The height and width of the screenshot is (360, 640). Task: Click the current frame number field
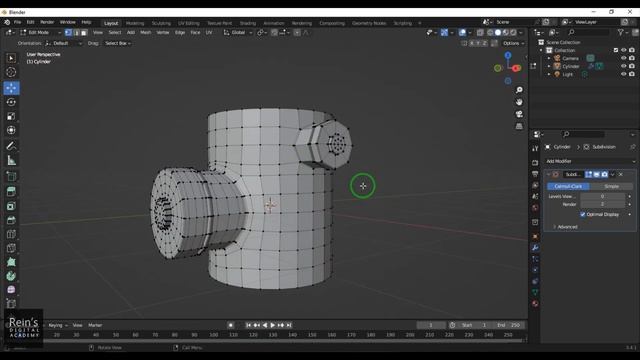tap(431, 325)
